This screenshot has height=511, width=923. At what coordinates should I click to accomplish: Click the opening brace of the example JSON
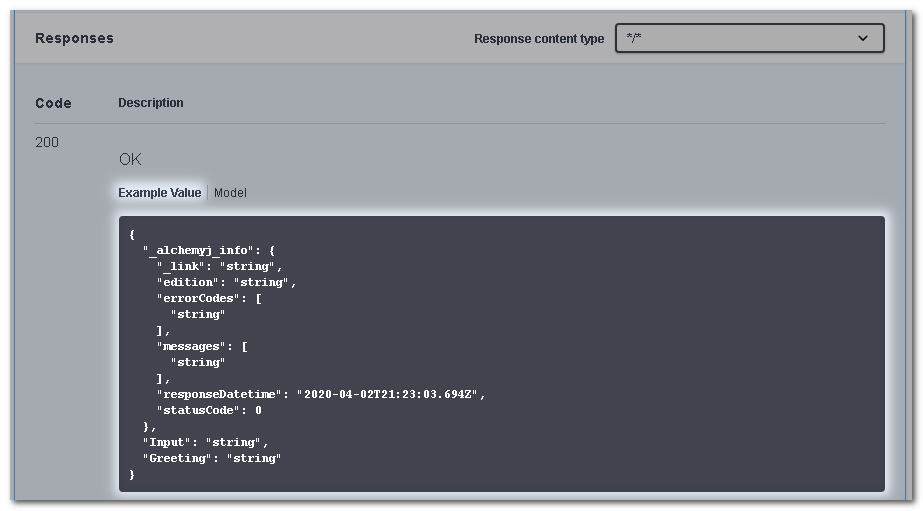point(132,235)
